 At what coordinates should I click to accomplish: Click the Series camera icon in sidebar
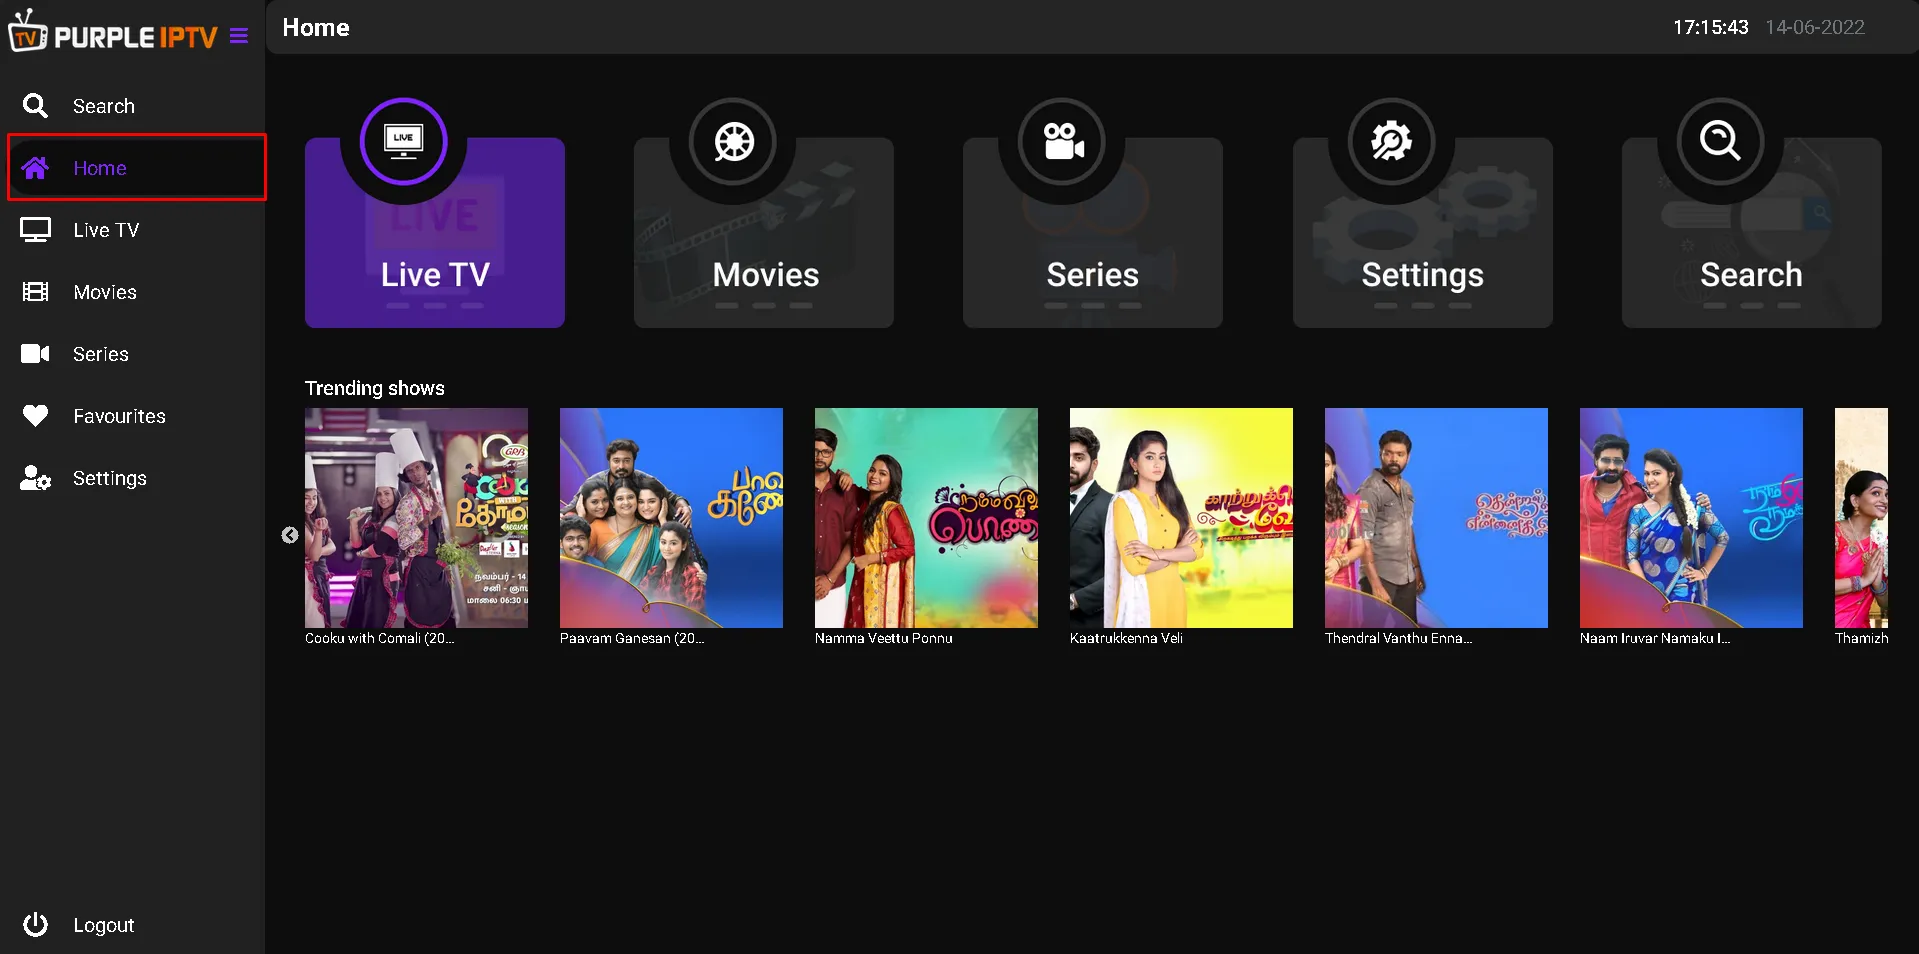point(35,354)
